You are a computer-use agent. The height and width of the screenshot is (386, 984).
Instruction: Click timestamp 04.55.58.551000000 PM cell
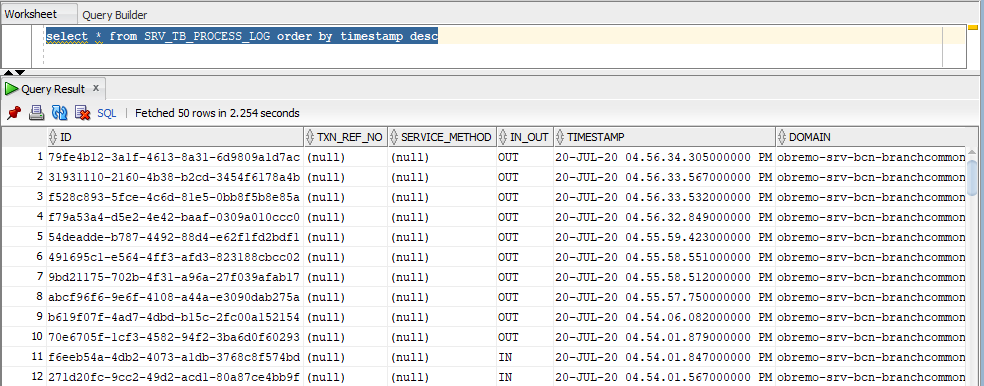[664, 257]
